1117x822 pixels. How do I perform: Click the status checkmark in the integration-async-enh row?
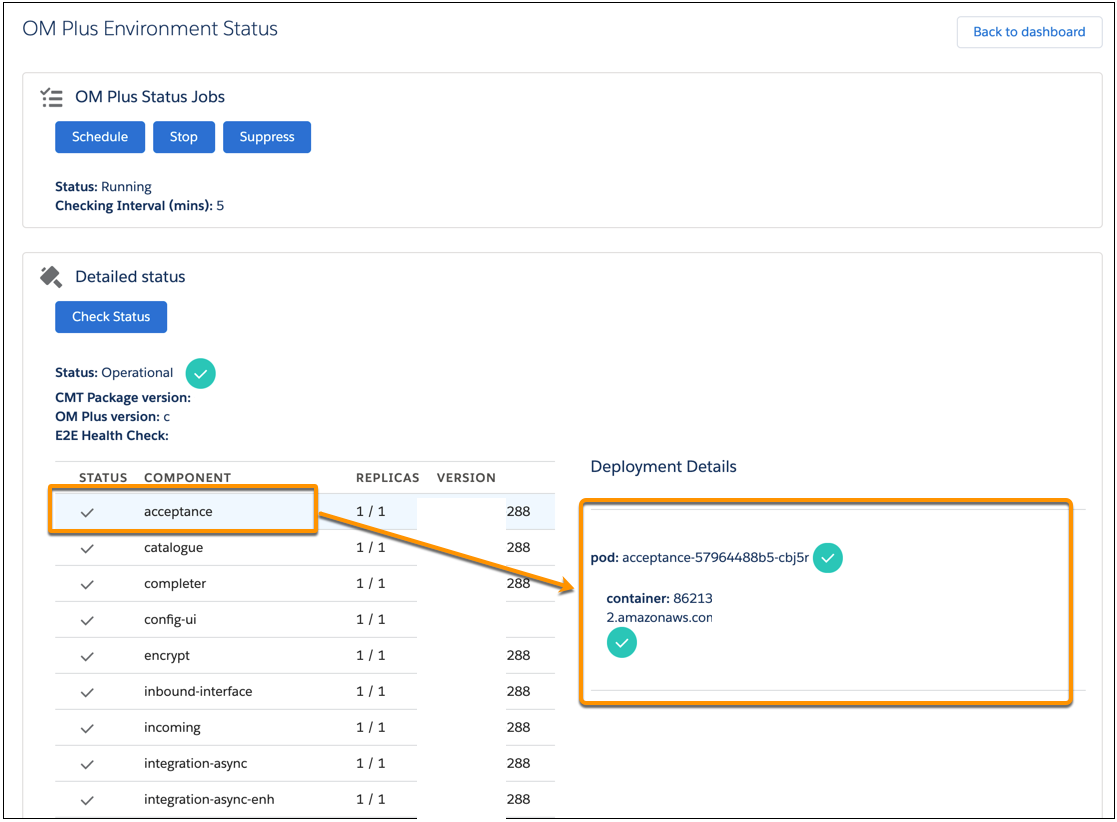87,800
